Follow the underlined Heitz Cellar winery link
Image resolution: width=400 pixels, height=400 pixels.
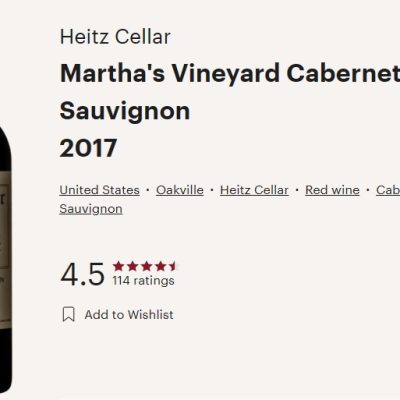(x=254, y=190)
